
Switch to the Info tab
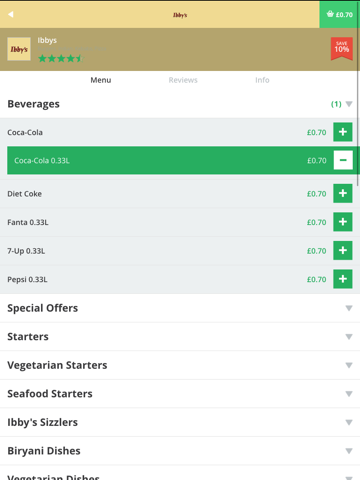[x=262, y=80]
